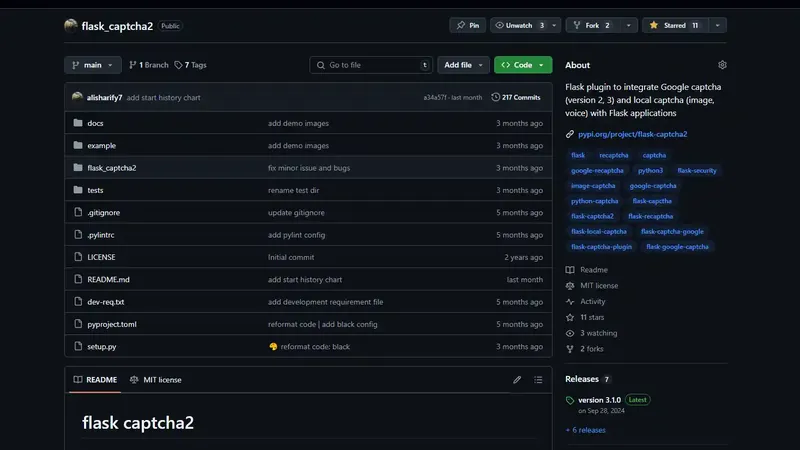
Task: Open the Releases heading link
Action: point(582,379)
